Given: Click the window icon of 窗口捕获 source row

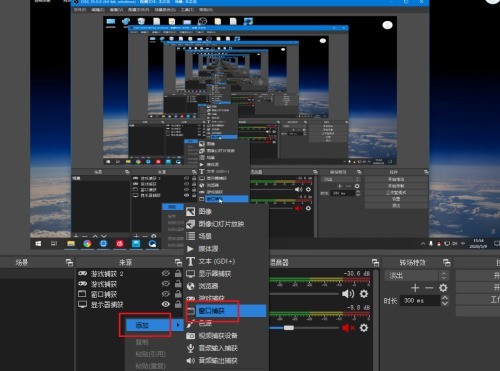Looking at the screenshot, I should 82,294.
